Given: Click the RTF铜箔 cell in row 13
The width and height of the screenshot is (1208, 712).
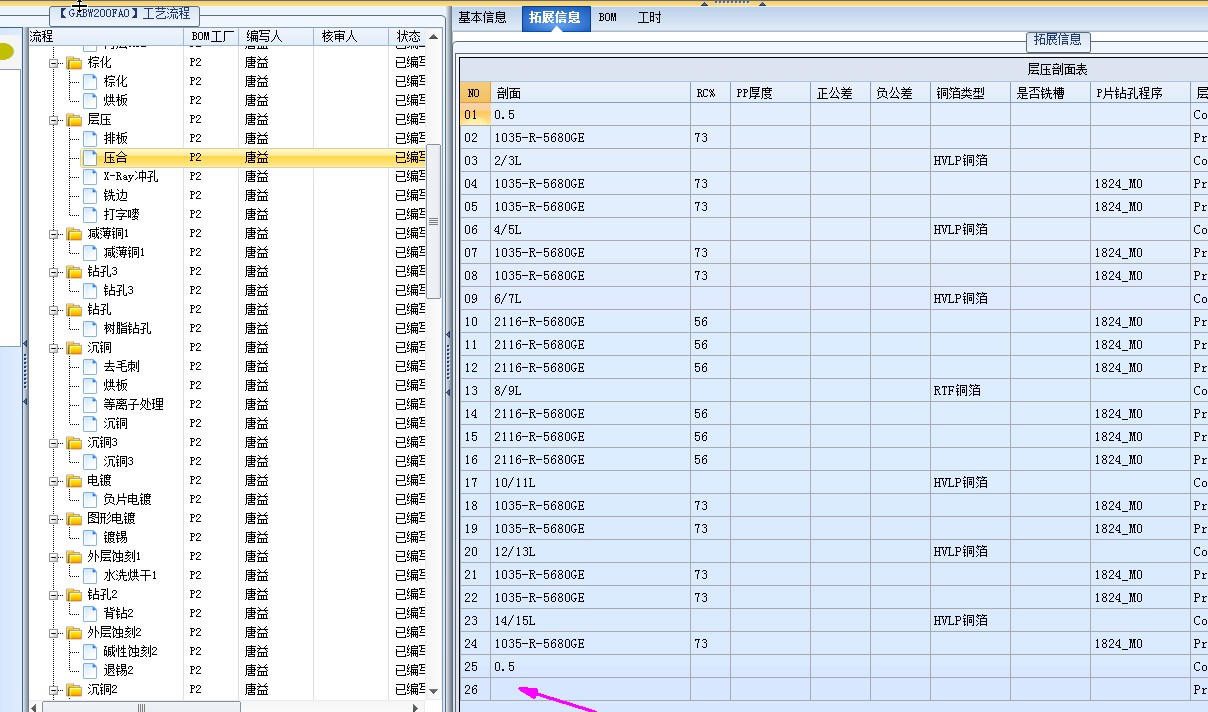Looking at the screenshot, I should (x=970, y=390).
